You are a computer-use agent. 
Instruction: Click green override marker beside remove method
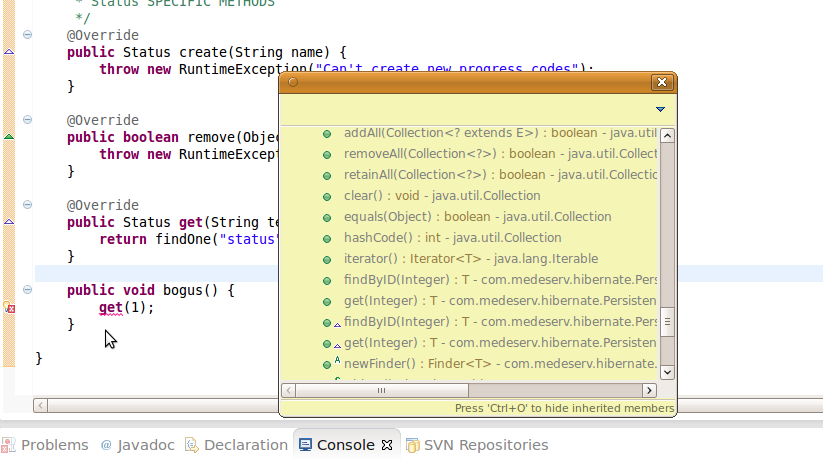coord(9,136)
